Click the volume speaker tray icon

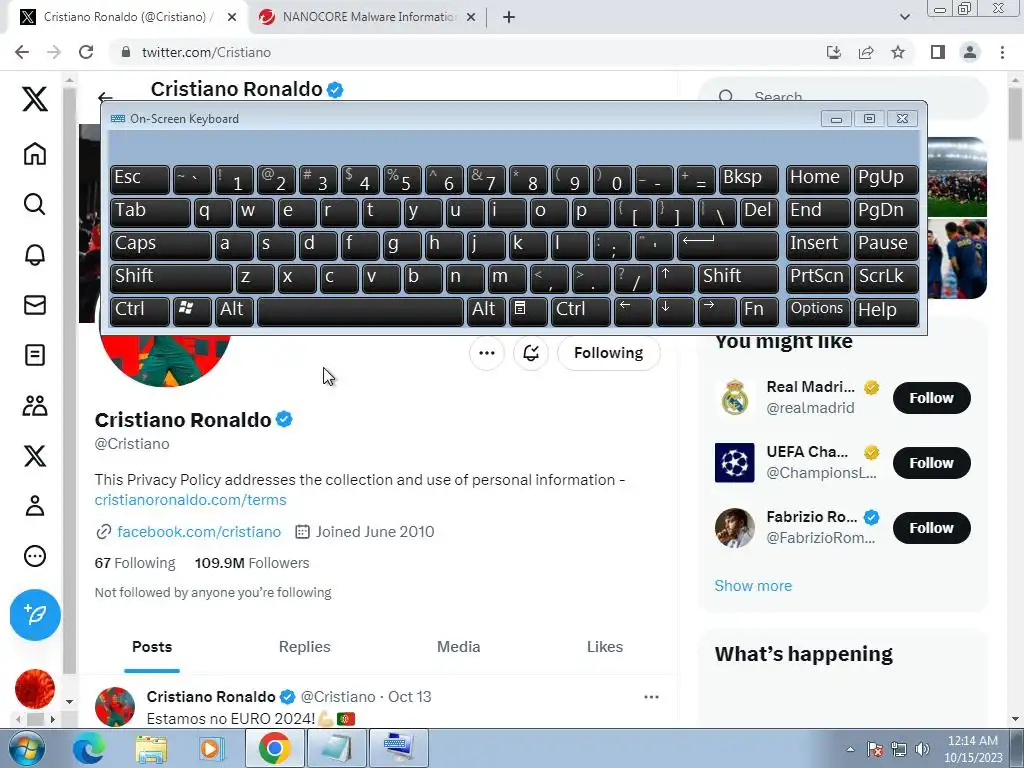point(922,749)
